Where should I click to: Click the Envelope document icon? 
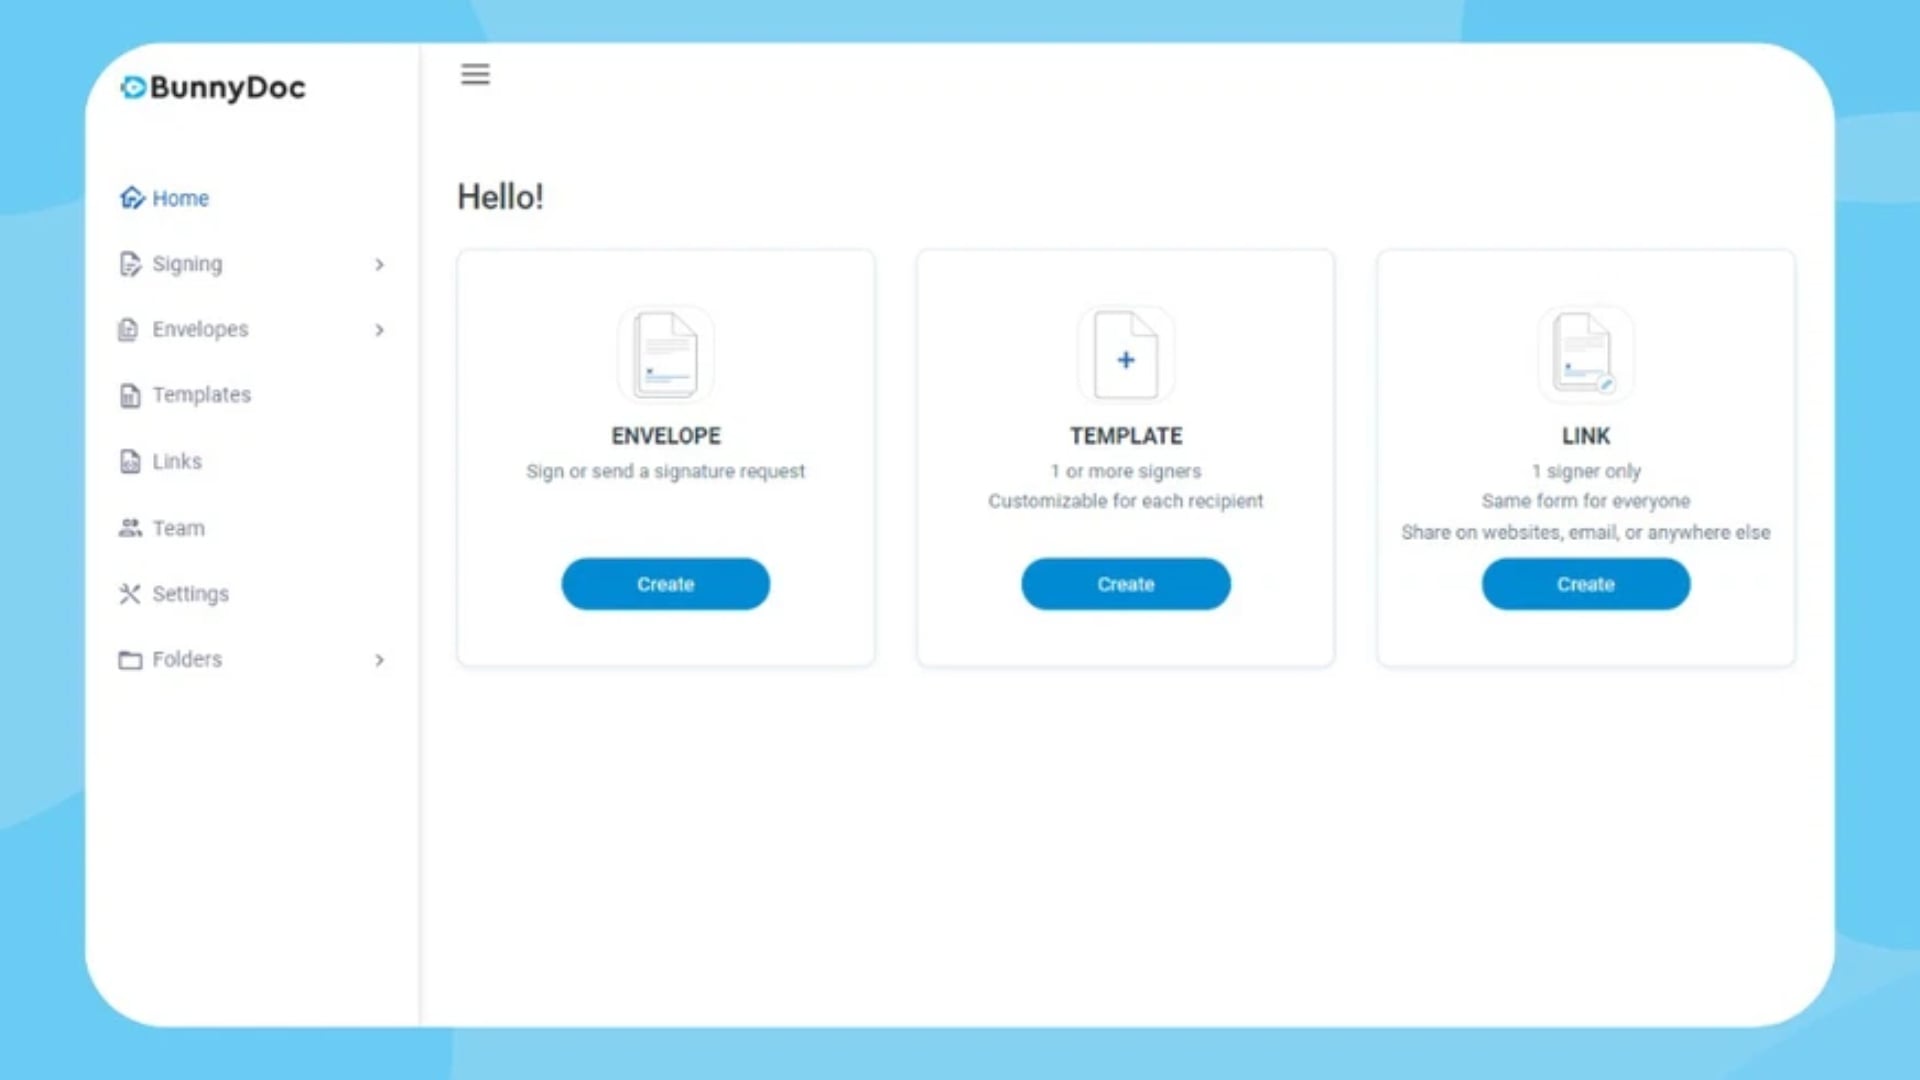[x=666, y=353]
